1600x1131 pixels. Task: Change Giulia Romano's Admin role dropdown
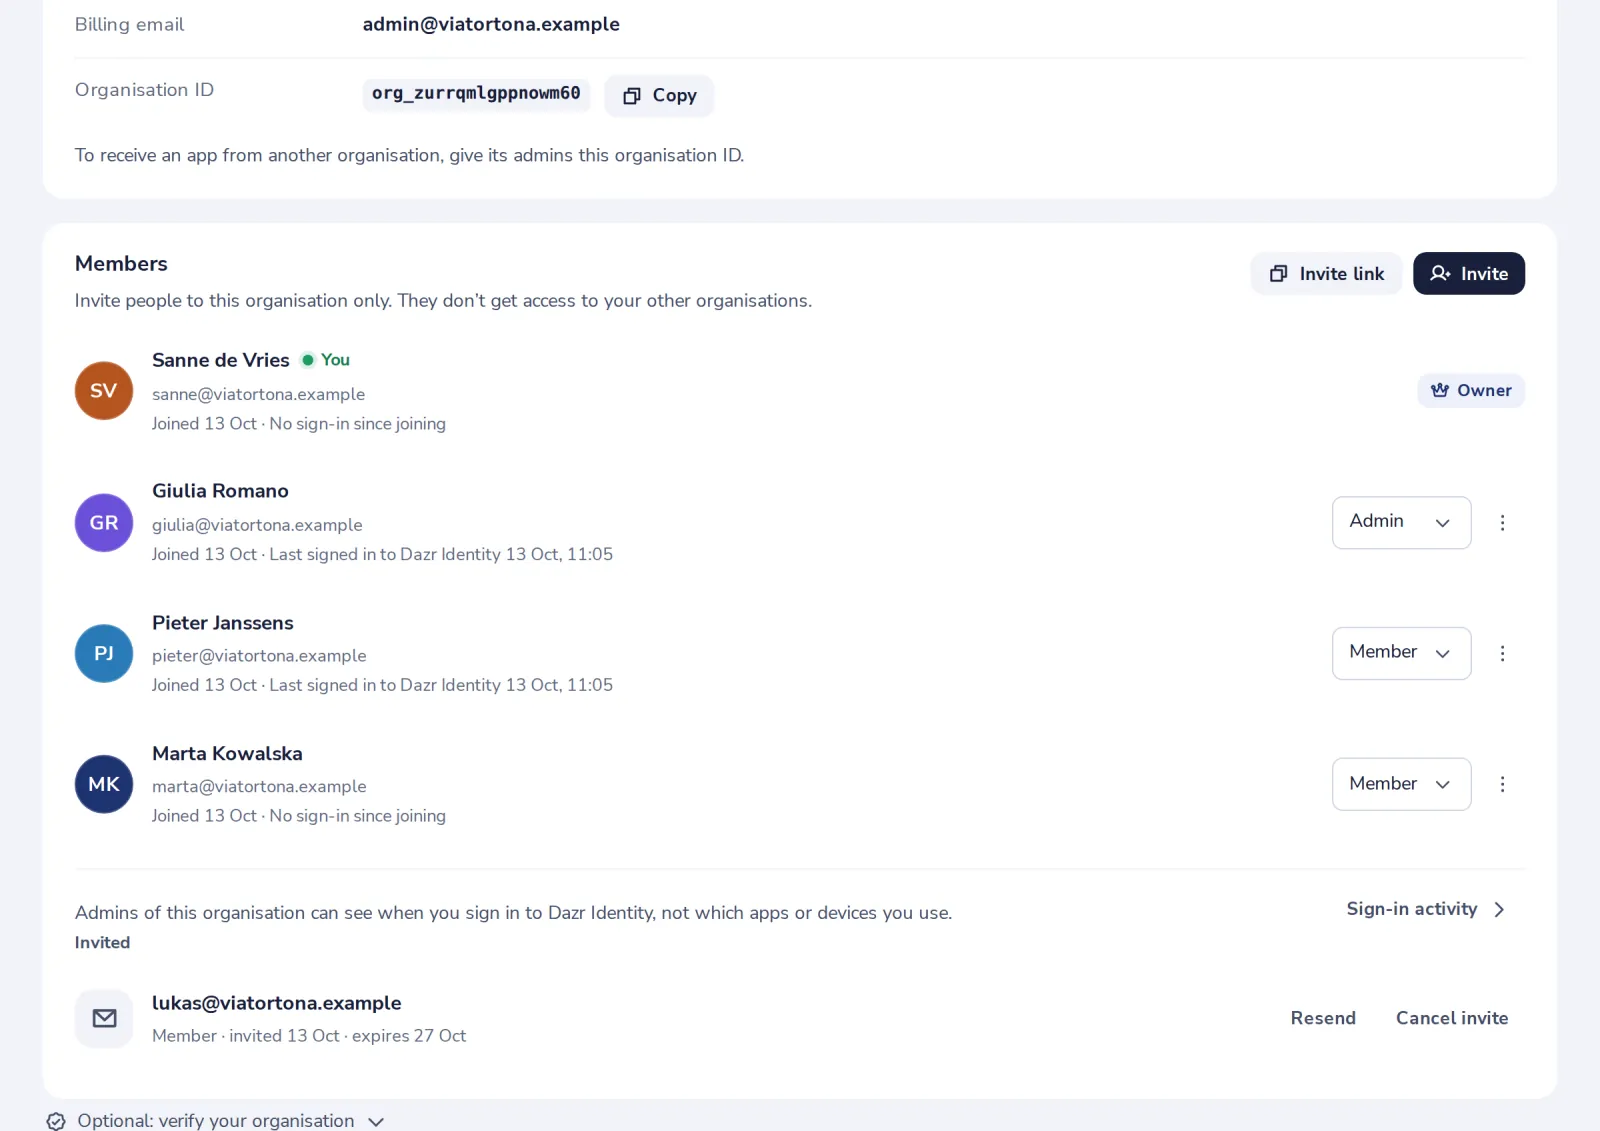coord(1401,523)
